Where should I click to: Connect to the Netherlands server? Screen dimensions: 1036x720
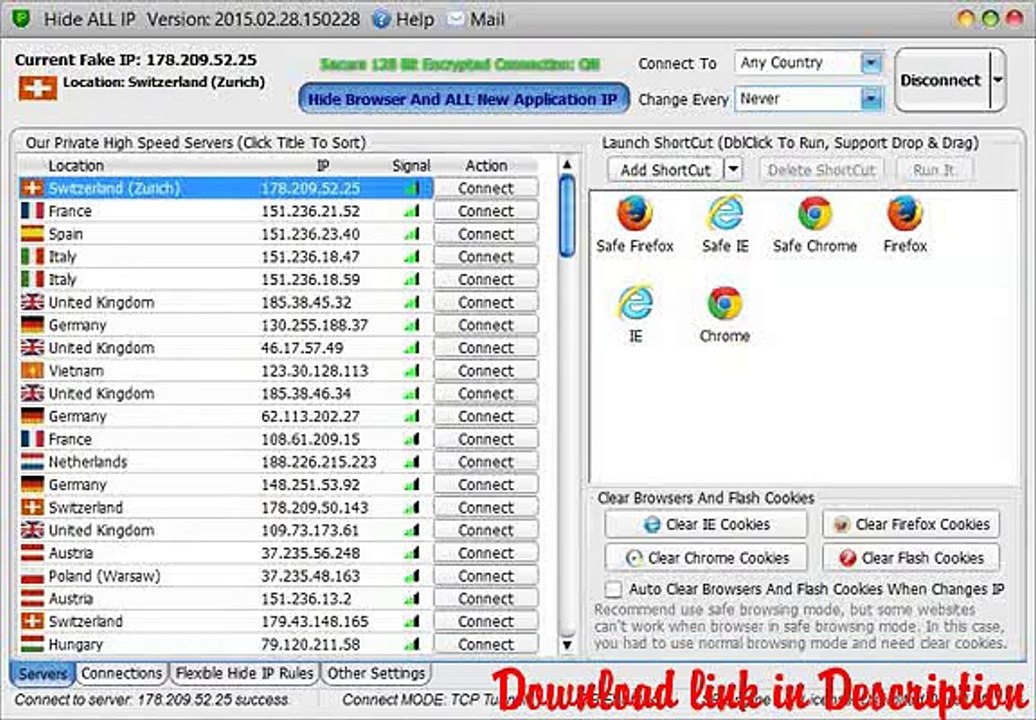click(x=486, y=462)
